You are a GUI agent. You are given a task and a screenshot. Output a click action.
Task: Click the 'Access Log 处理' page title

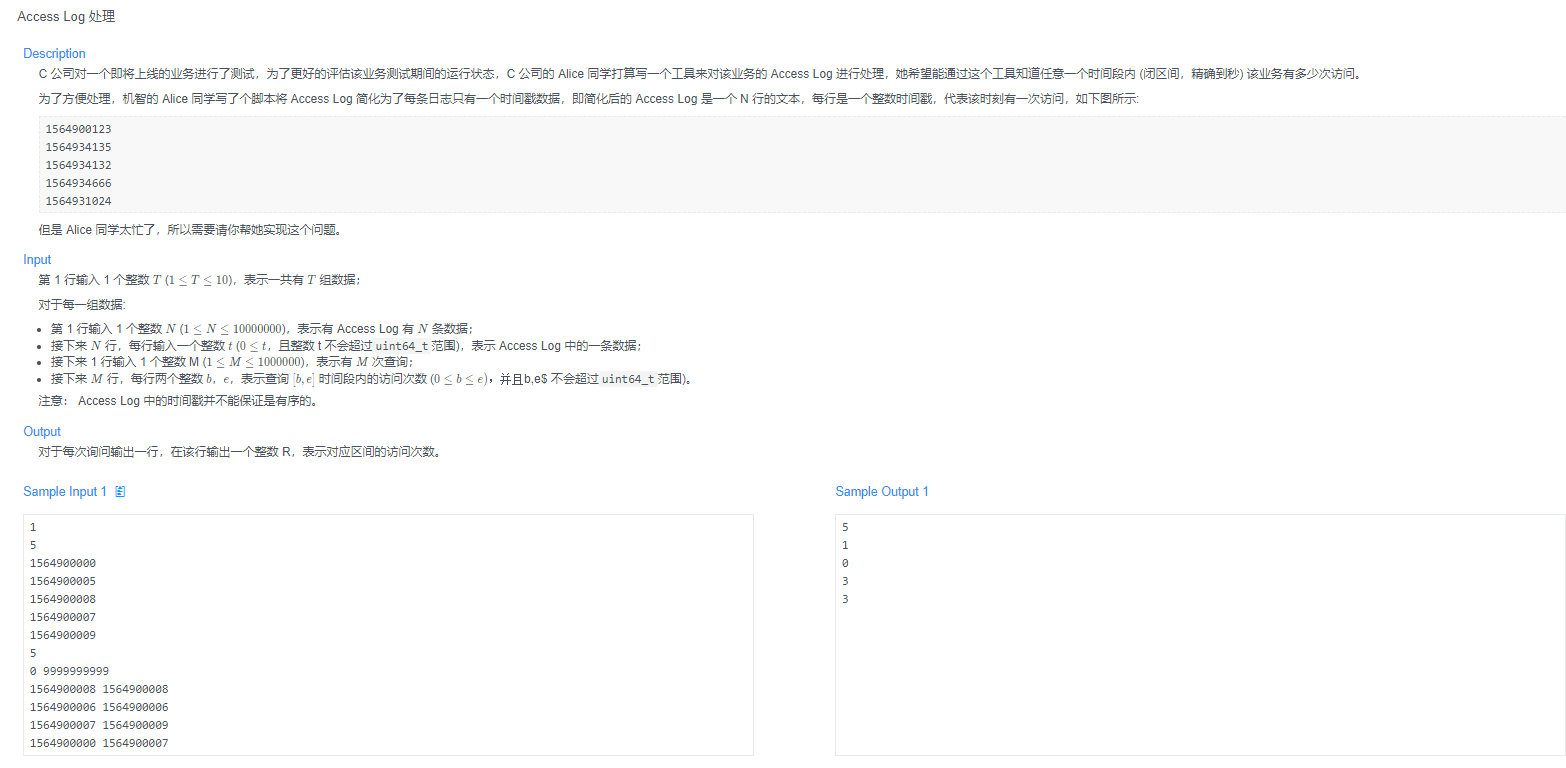coord(65,17)
